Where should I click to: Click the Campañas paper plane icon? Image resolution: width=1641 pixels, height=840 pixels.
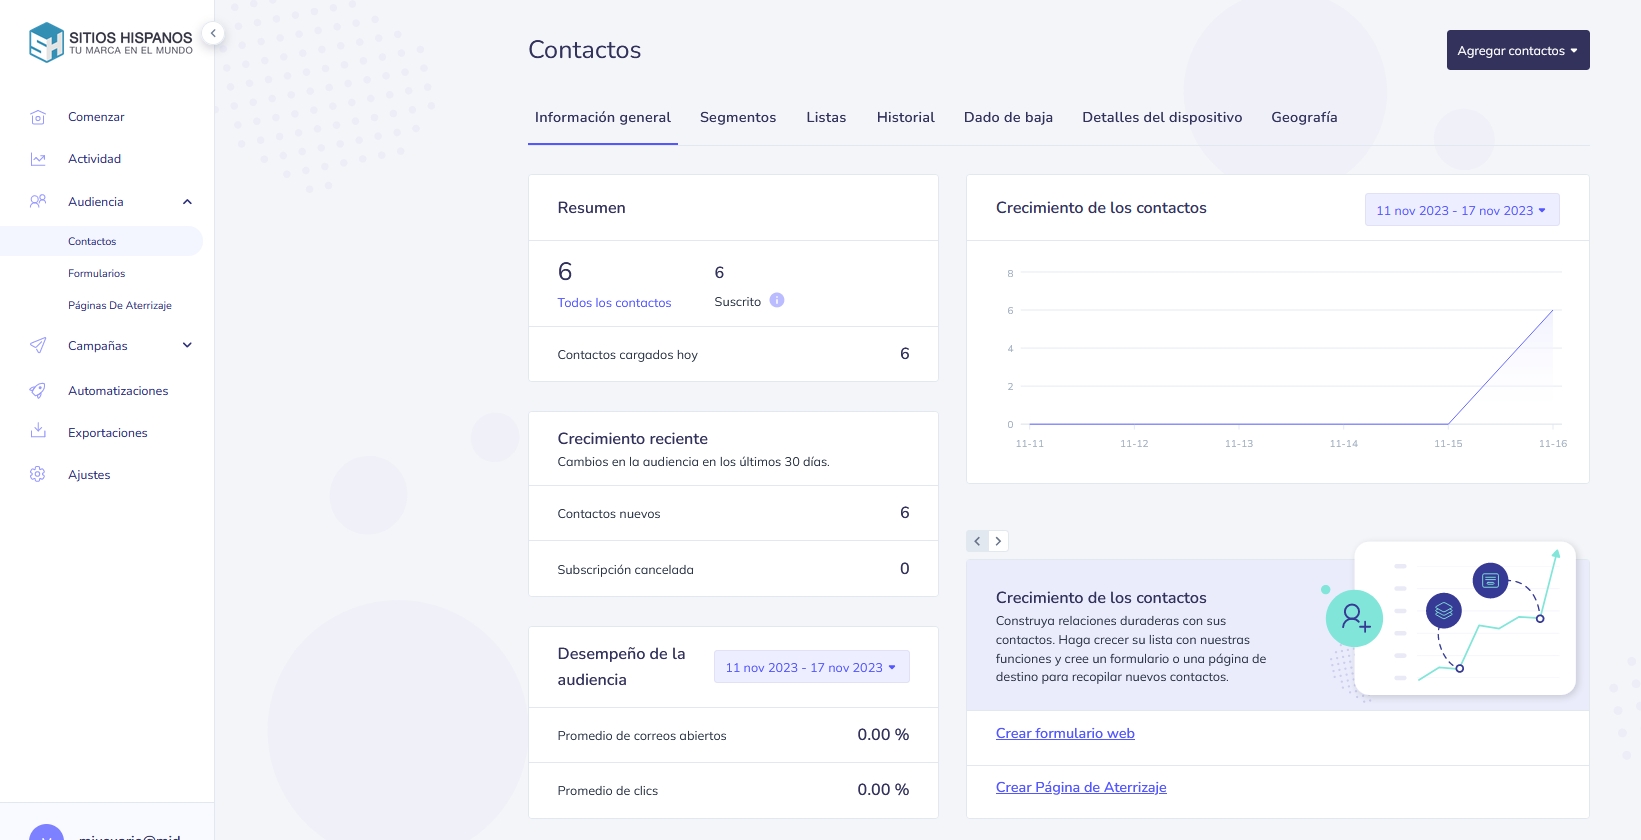pos(38,345)
